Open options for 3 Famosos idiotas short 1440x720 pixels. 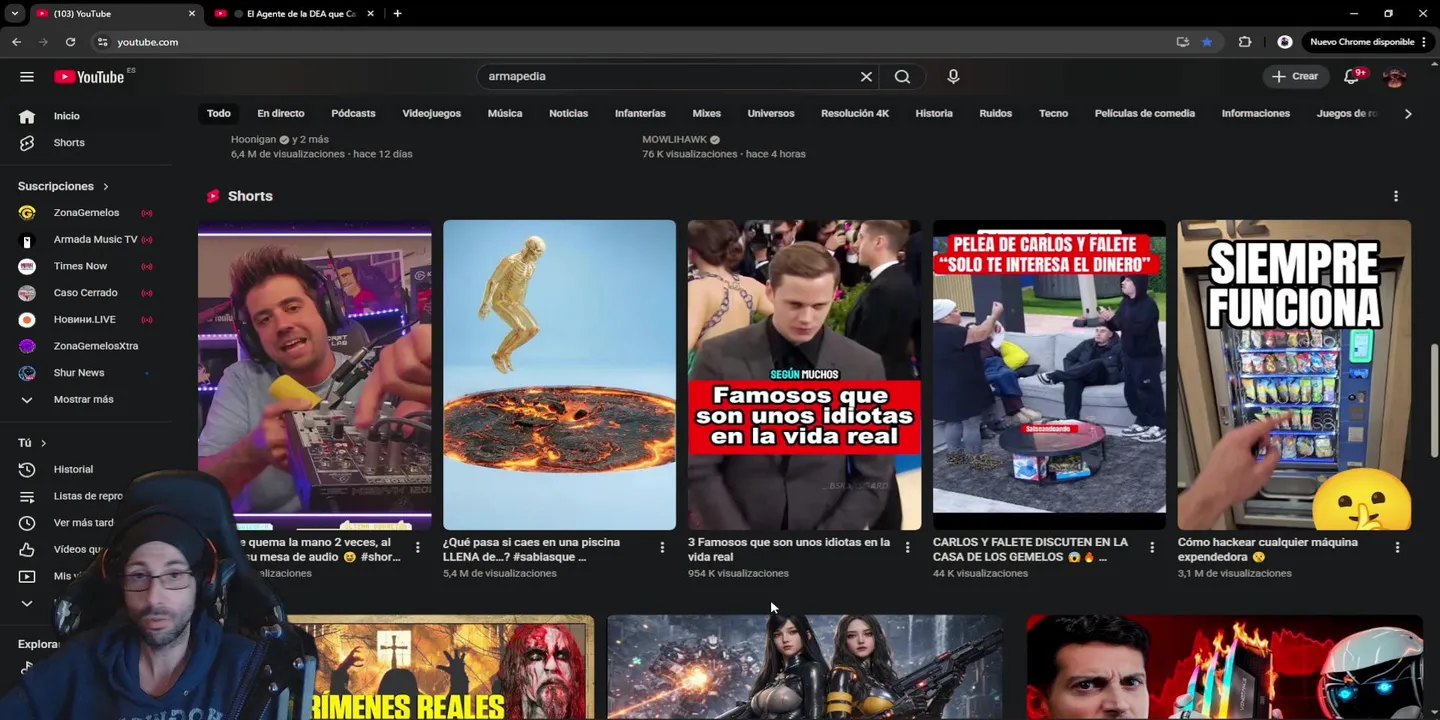click(907, 547)
